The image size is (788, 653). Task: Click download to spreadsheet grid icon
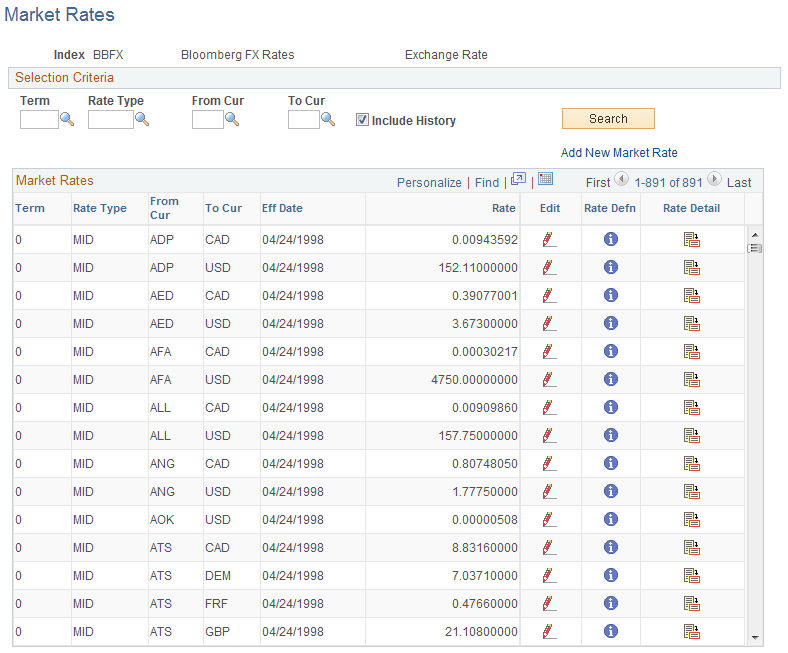pos(545,178)
